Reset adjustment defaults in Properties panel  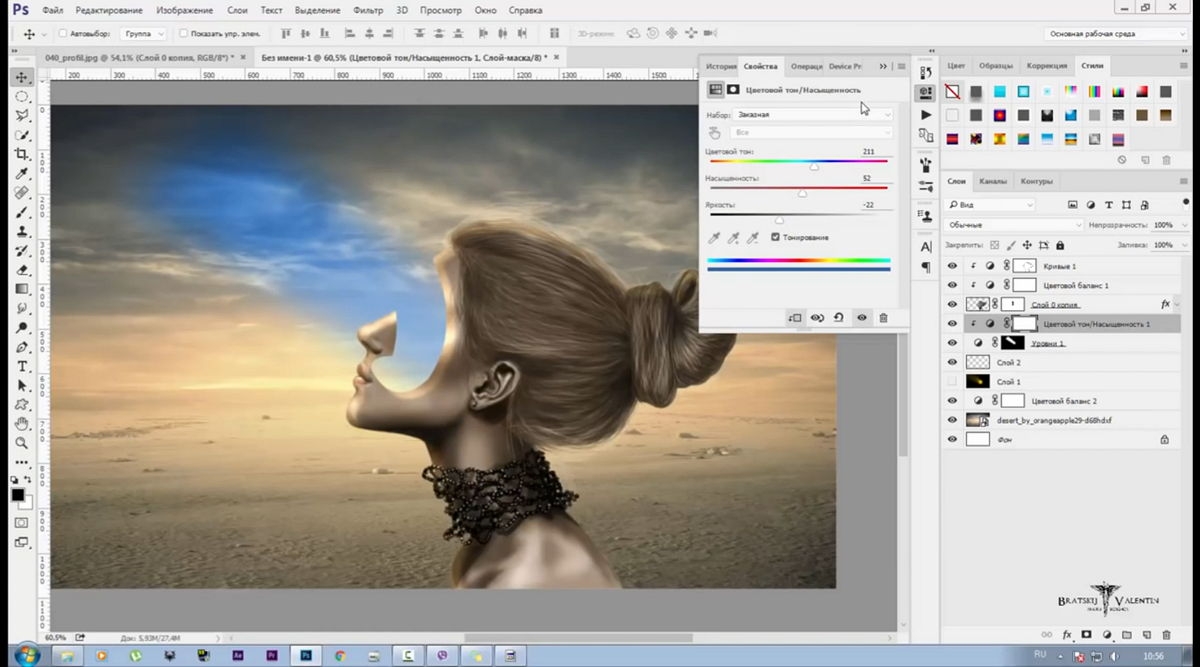point(839,318)
